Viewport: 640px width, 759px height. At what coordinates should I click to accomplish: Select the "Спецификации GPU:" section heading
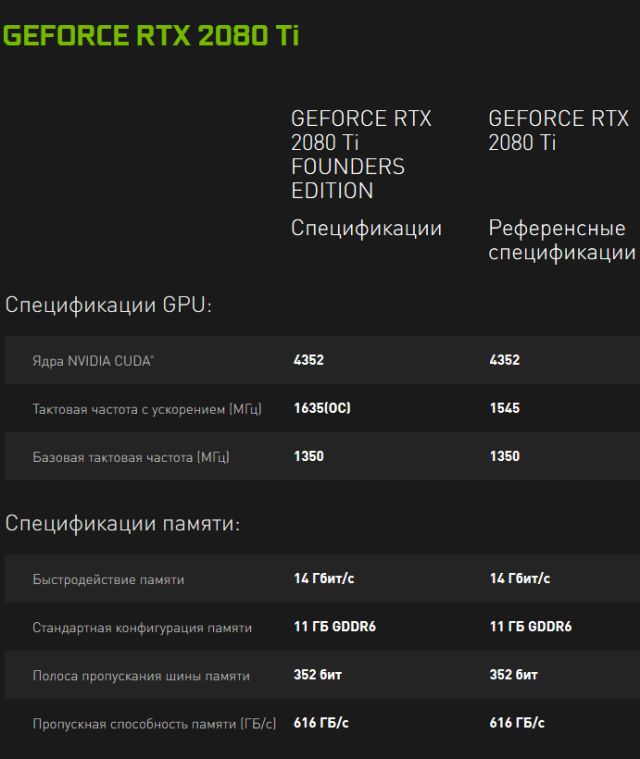(109, 305)
